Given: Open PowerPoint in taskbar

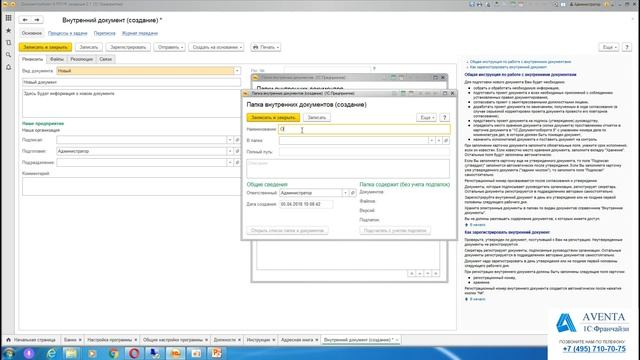Looking at the screenshot, I should [216, 353].
